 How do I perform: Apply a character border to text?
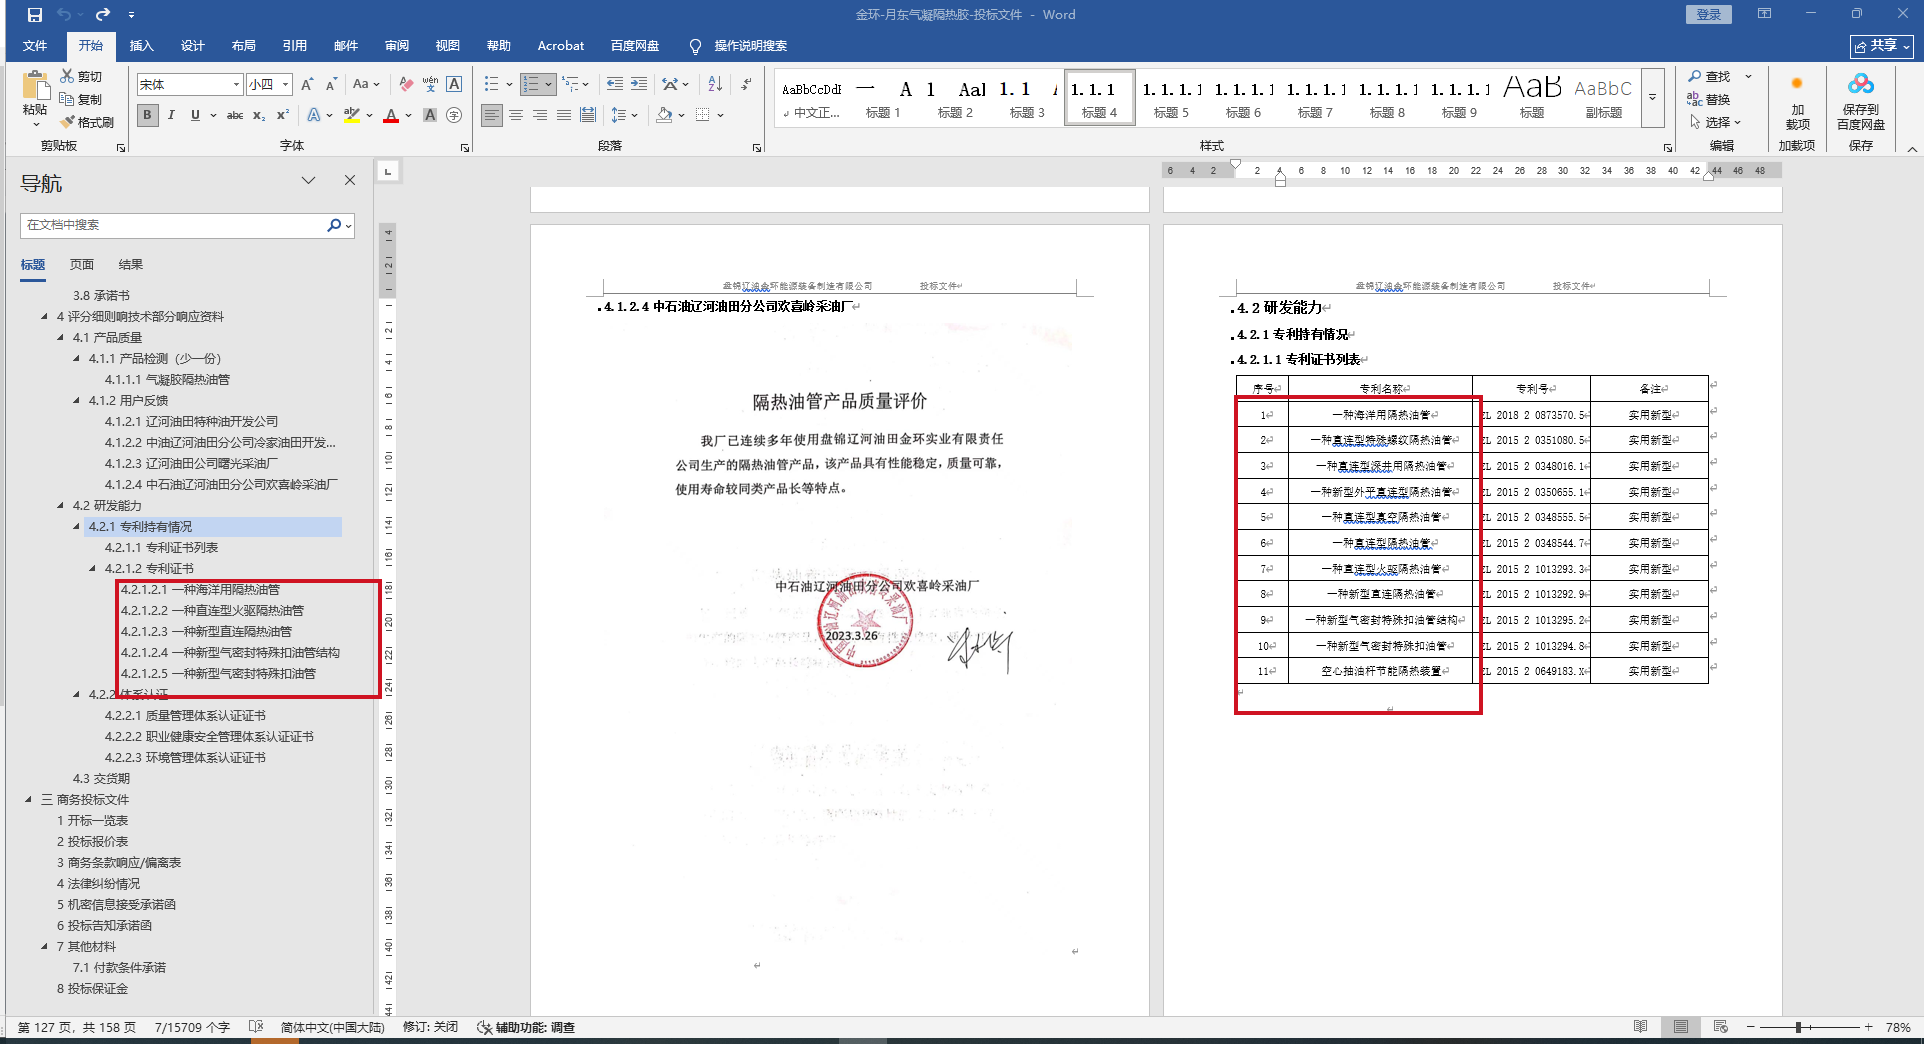pos(454,85)
